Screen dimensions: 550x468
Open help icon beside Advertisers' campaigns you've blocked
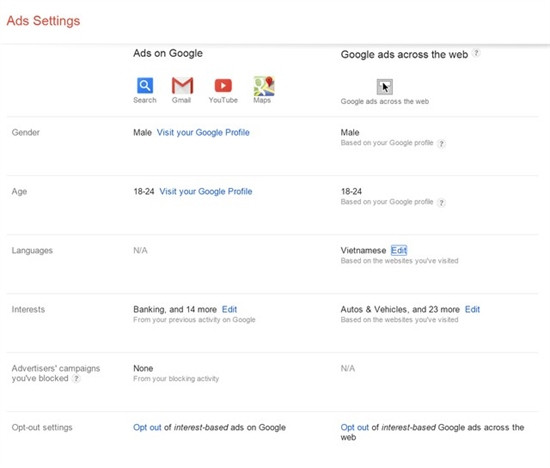[x=76, y=379]
